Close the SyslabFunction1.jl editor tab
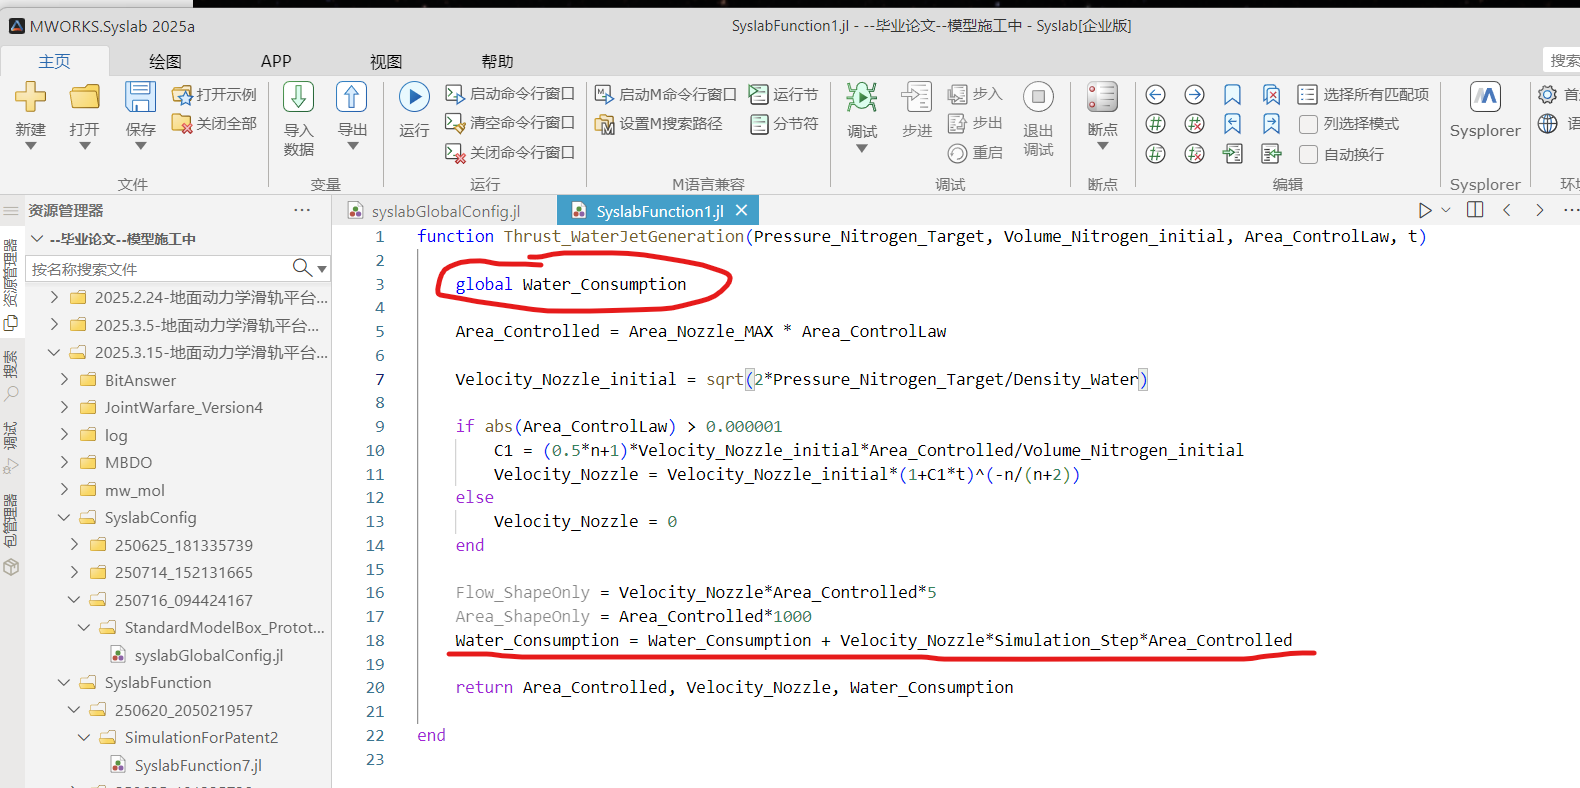 click(741, 210)
